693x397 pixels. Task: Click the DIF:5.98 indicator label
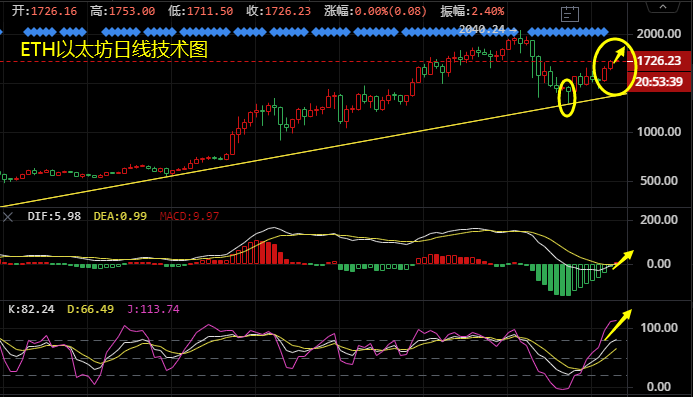[x=54, y=216]
